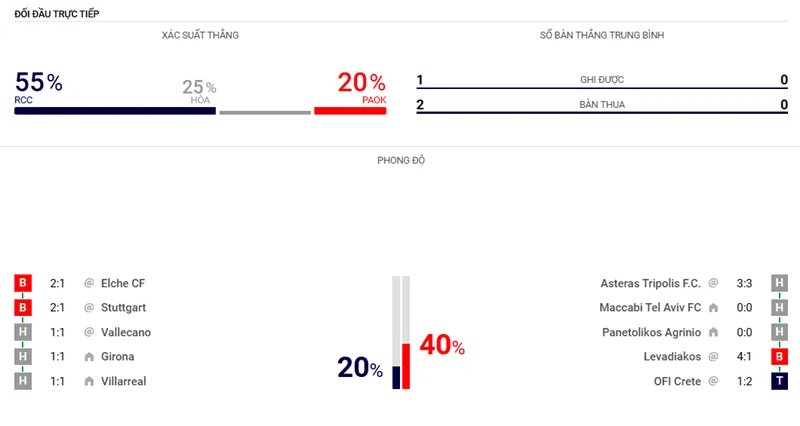
Task: Click the PHONG ĐỘ section label
Action: [x=400, y=160]
